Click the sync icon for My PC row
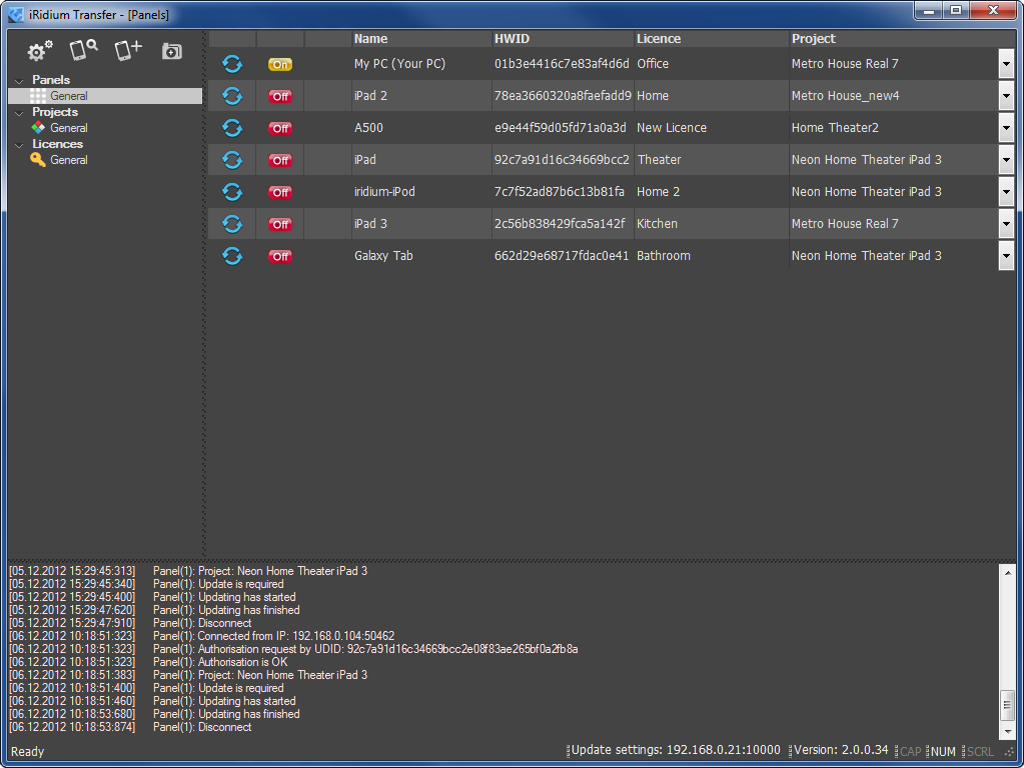Viewport: 1024px width, 768px height. (232, 63)
